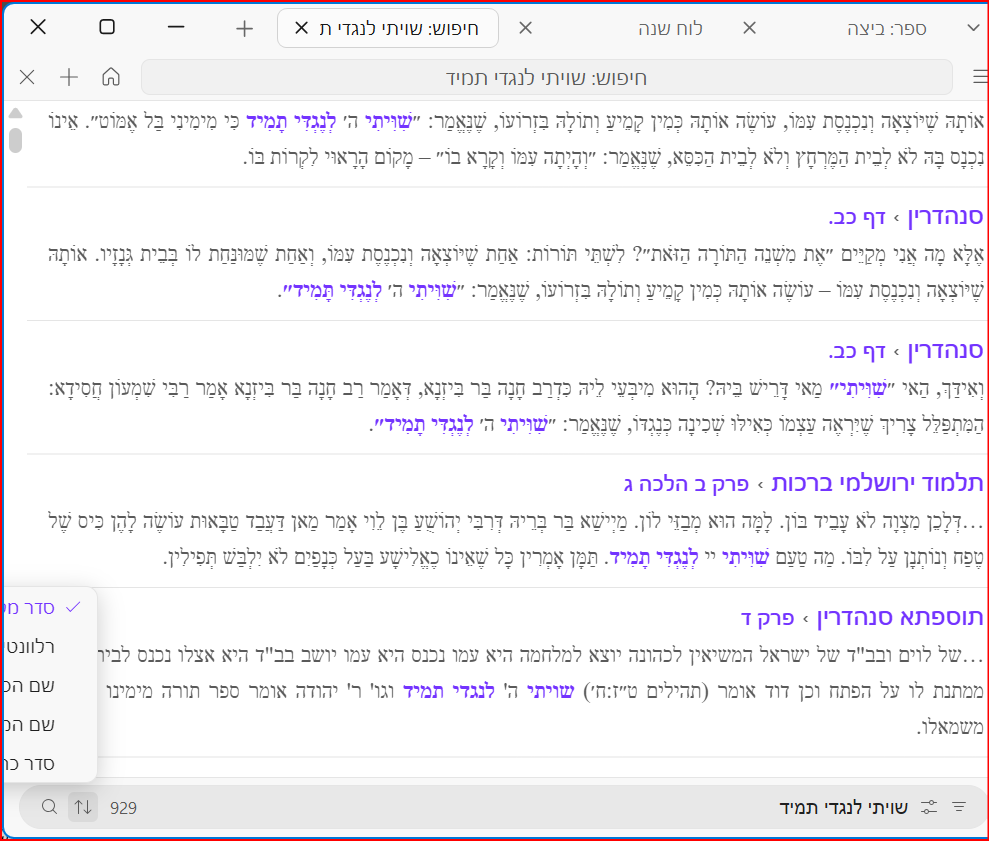Click the scrollbar up arrow

(x=16, y=114)
